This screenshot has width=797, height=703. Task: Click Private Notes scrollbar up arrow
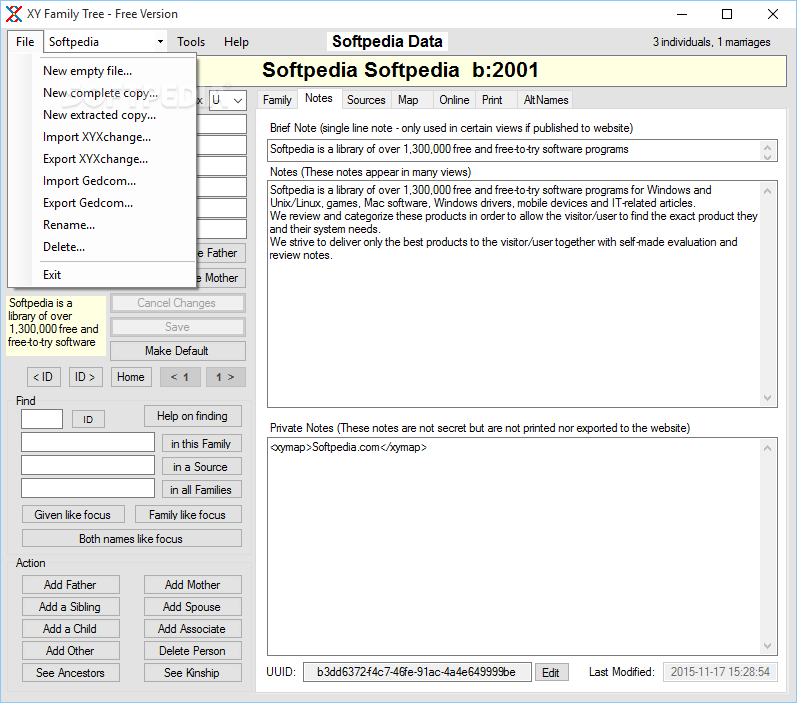pos(768,448)
